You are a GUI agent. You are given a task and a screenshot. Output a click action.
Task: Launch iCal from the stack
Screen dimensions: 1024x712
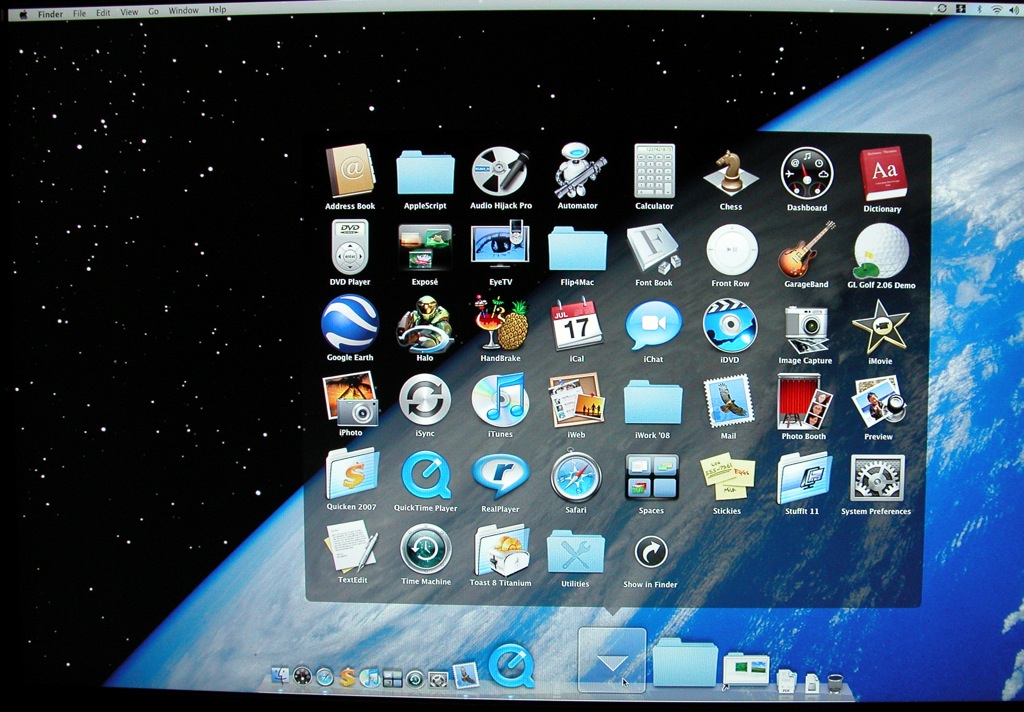(577, 325)
